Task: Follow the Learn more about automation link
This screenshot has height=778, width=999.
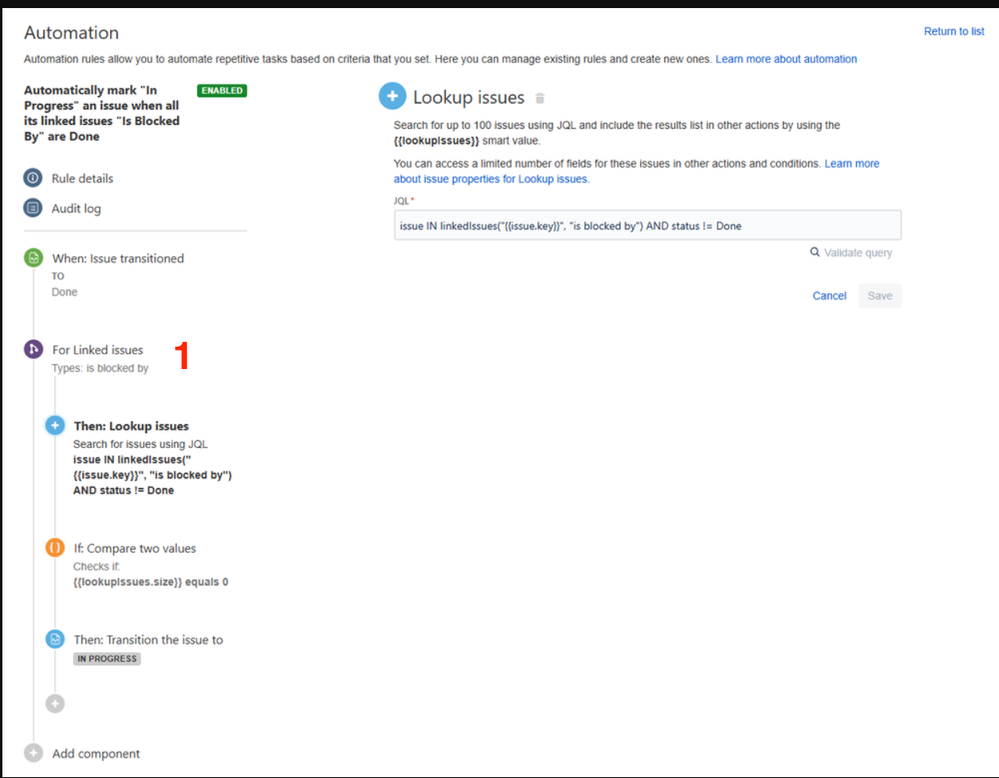Action: tap(787, 58)
